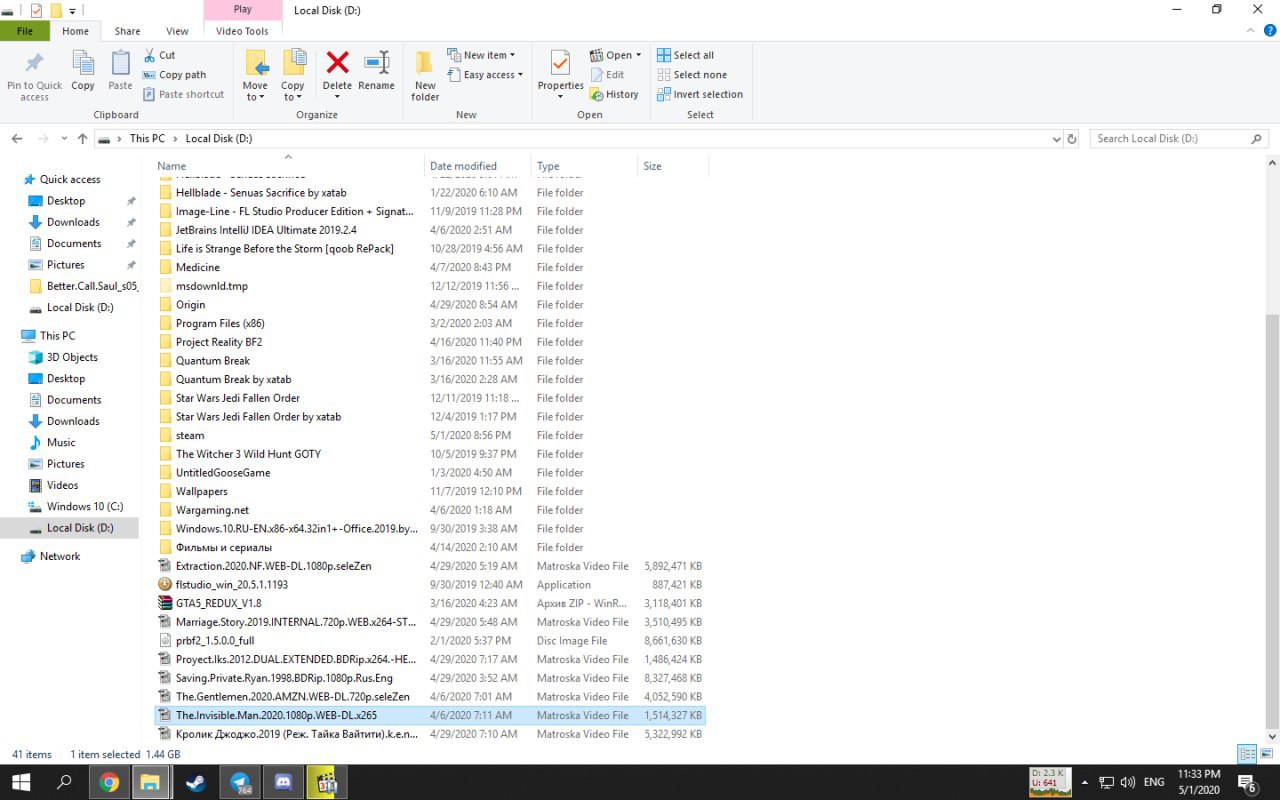Refresh the folder view
This screenshot has width=1280, height=800.
1072,139
